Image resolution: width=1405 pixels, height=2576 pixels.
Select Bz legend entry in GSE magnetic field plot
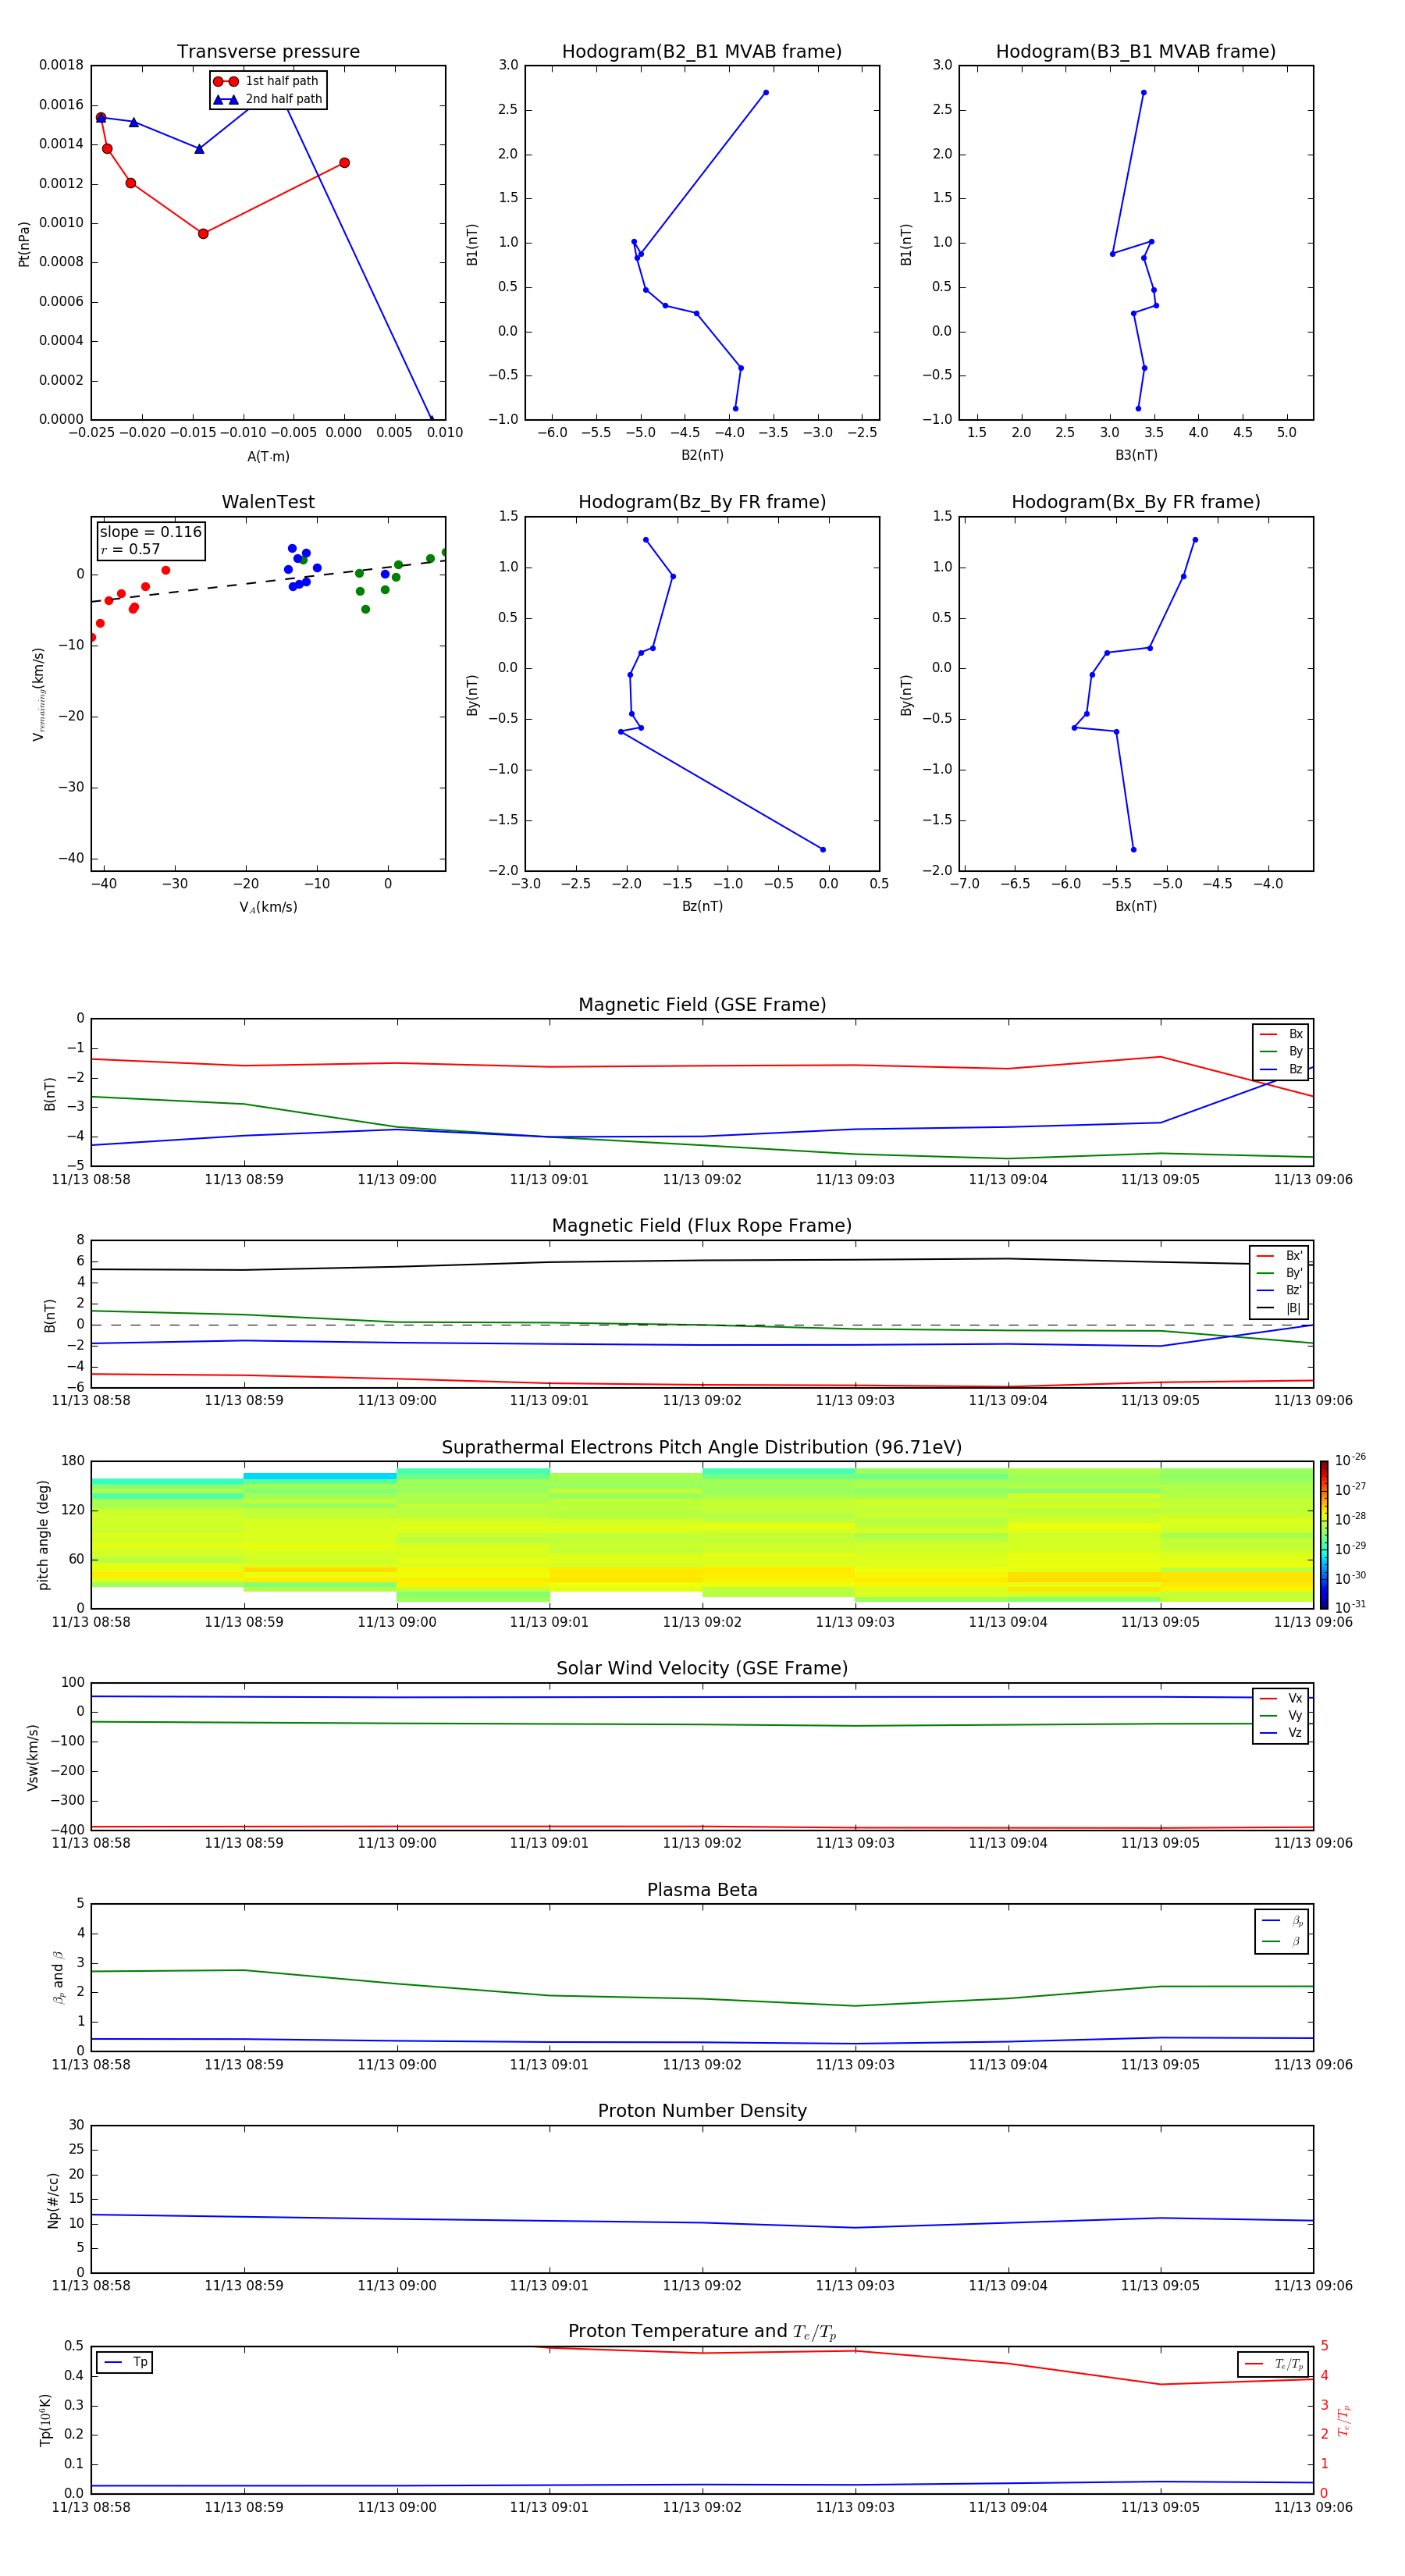point(1281,1069)
